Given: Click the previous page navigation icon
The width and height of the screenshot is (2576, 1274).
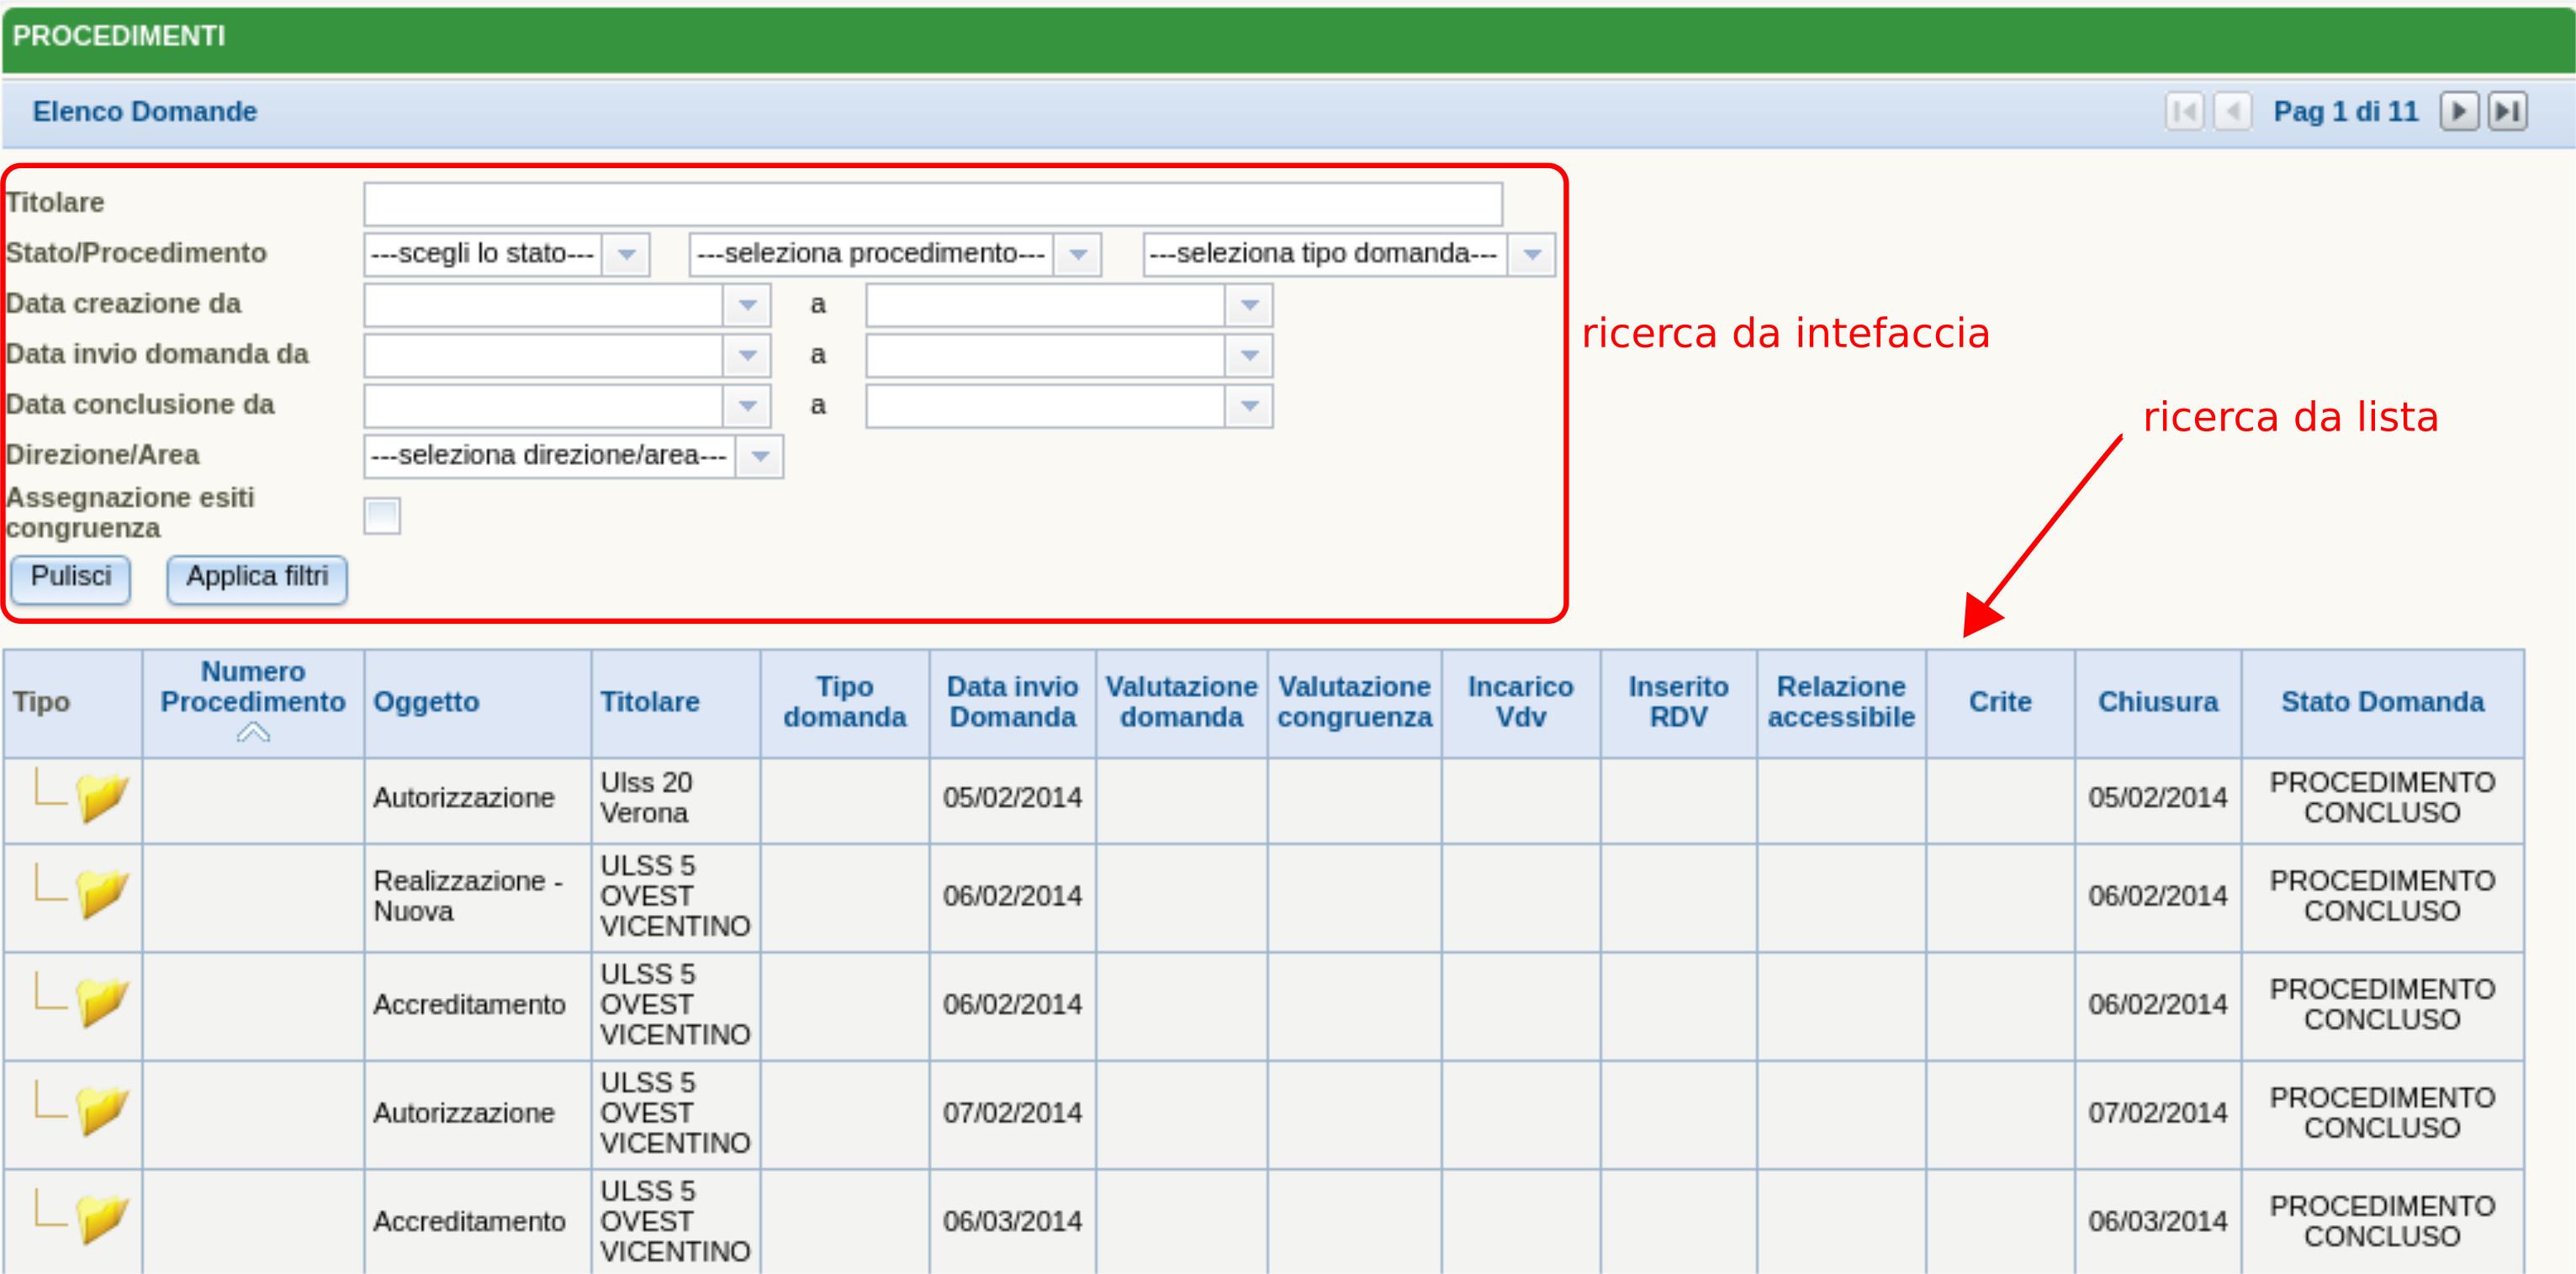Looking at the screenshot, I should pos(2232,111).
